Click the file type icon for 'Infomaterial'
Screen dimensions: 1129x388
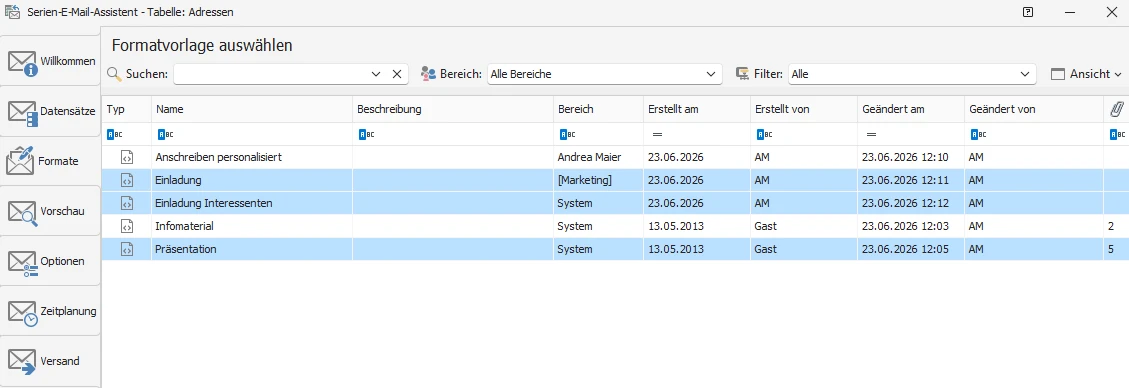[127, 226]
